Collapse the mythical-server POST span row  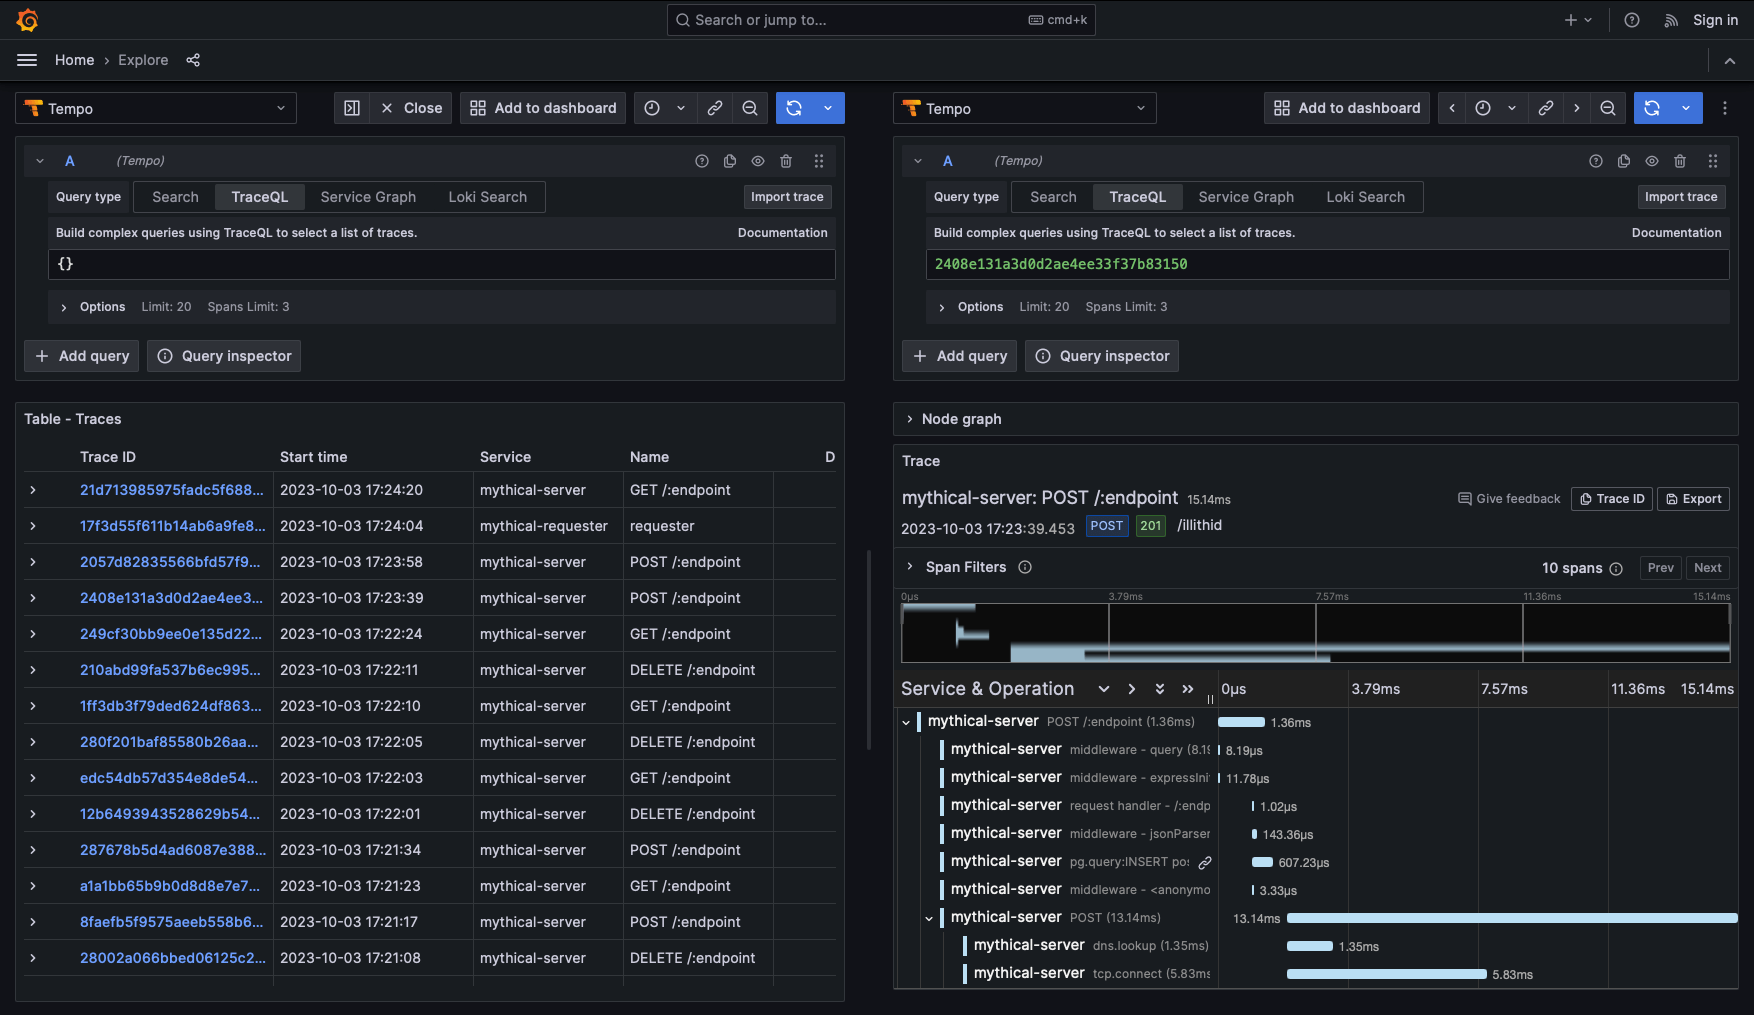[x=929, y=917]
